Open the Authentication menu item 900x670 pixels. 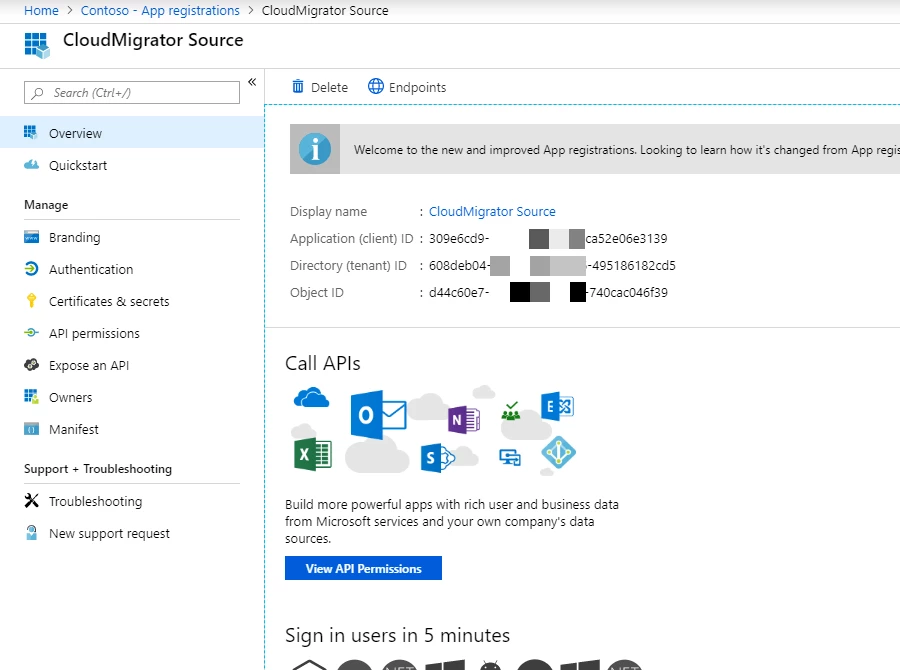132,269
